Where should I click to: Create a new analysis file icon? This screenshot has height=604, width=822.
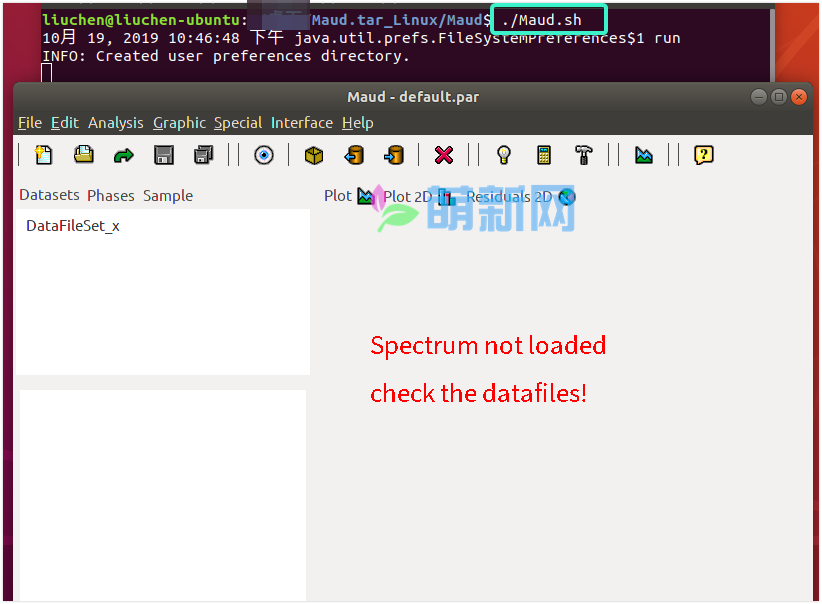(x=44, y=155)
